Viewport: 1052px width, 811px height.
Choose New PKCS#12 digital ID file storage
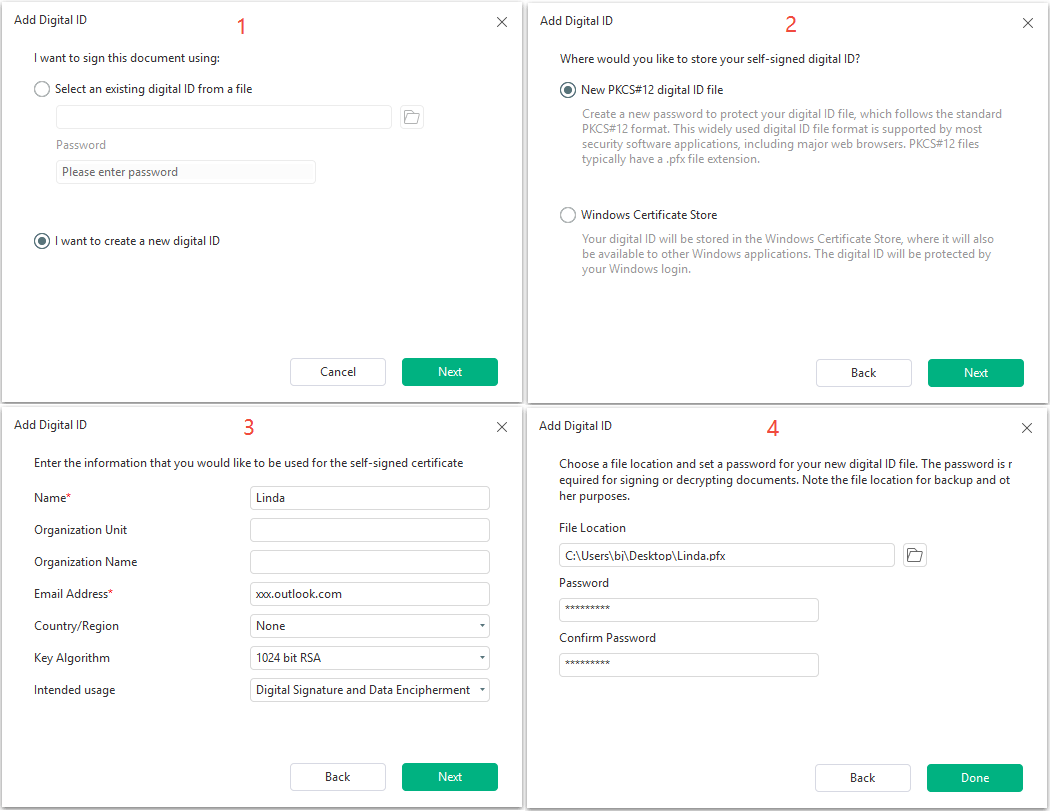click(x=567, y=90)
